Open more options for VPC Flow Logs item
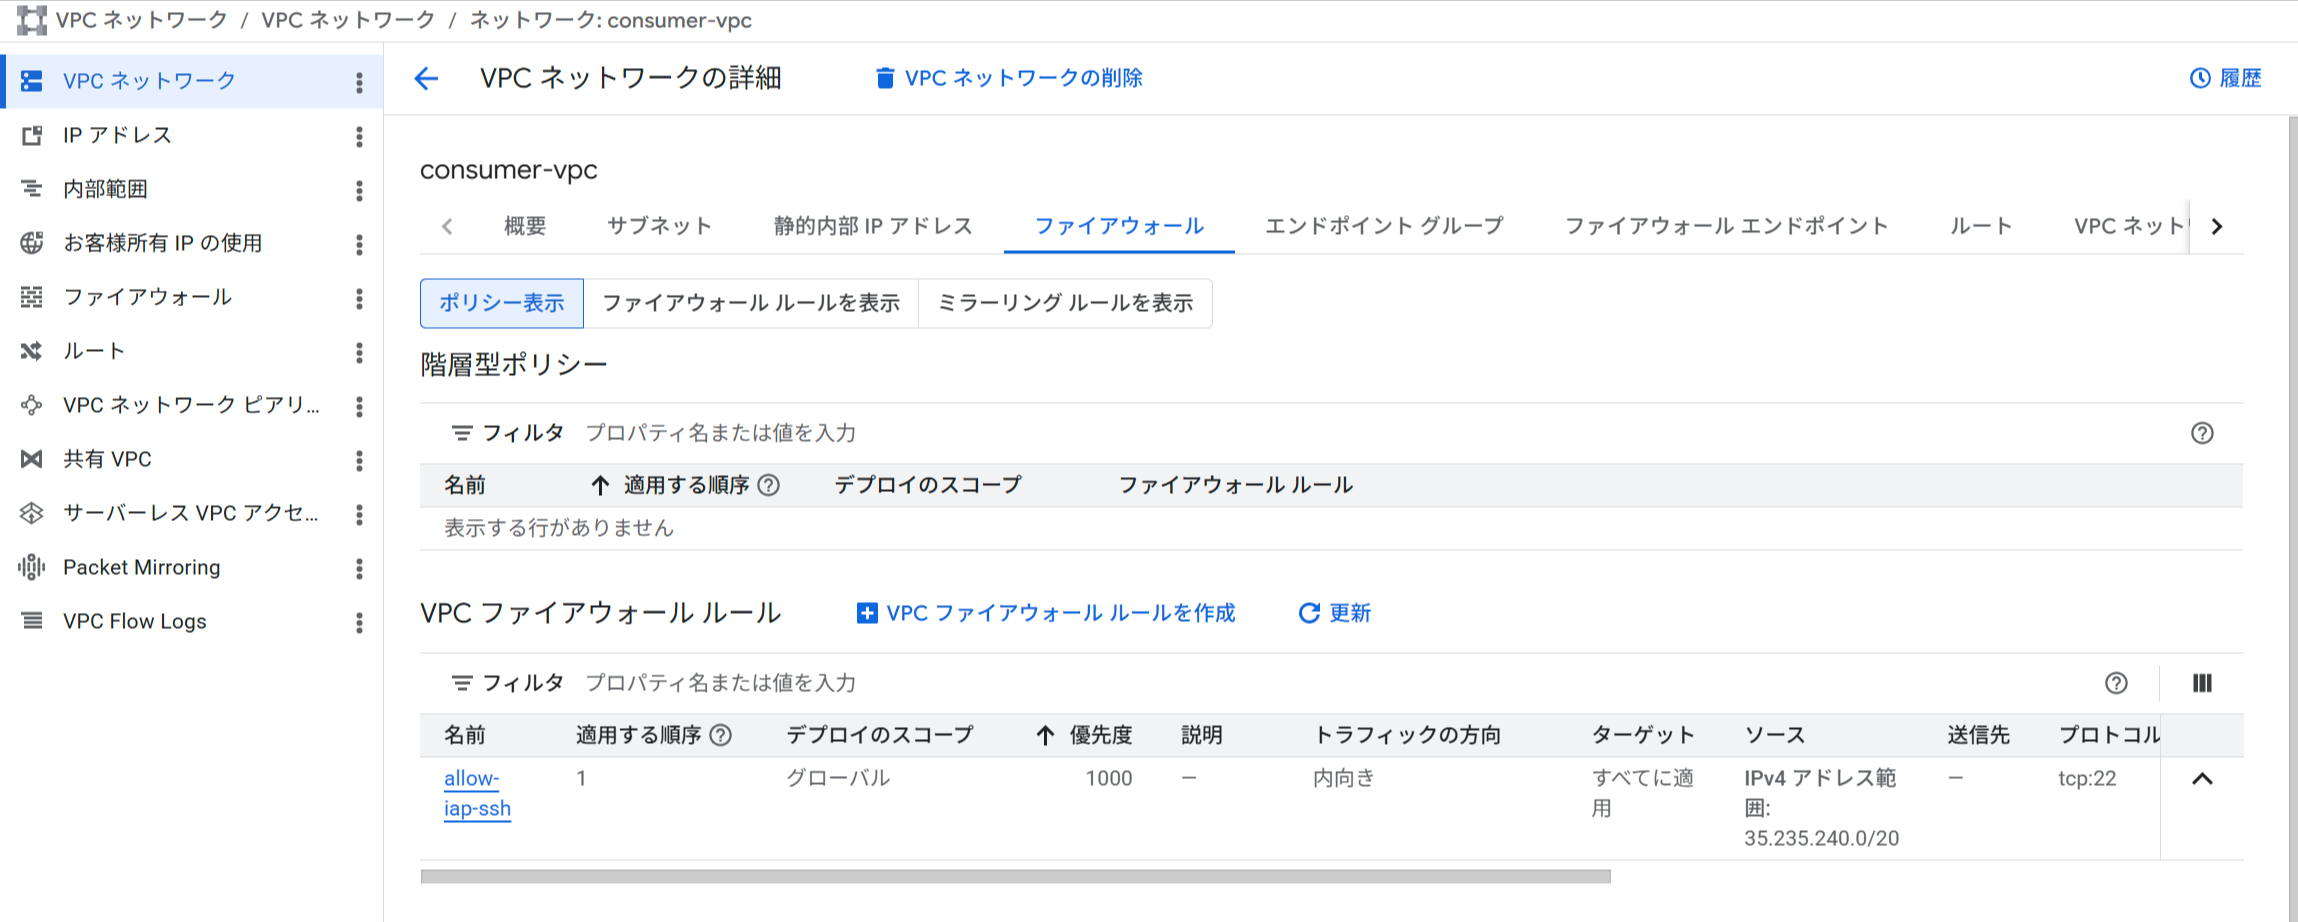Viewport: 2298px width, 922px height. click(x=359, y=622)
